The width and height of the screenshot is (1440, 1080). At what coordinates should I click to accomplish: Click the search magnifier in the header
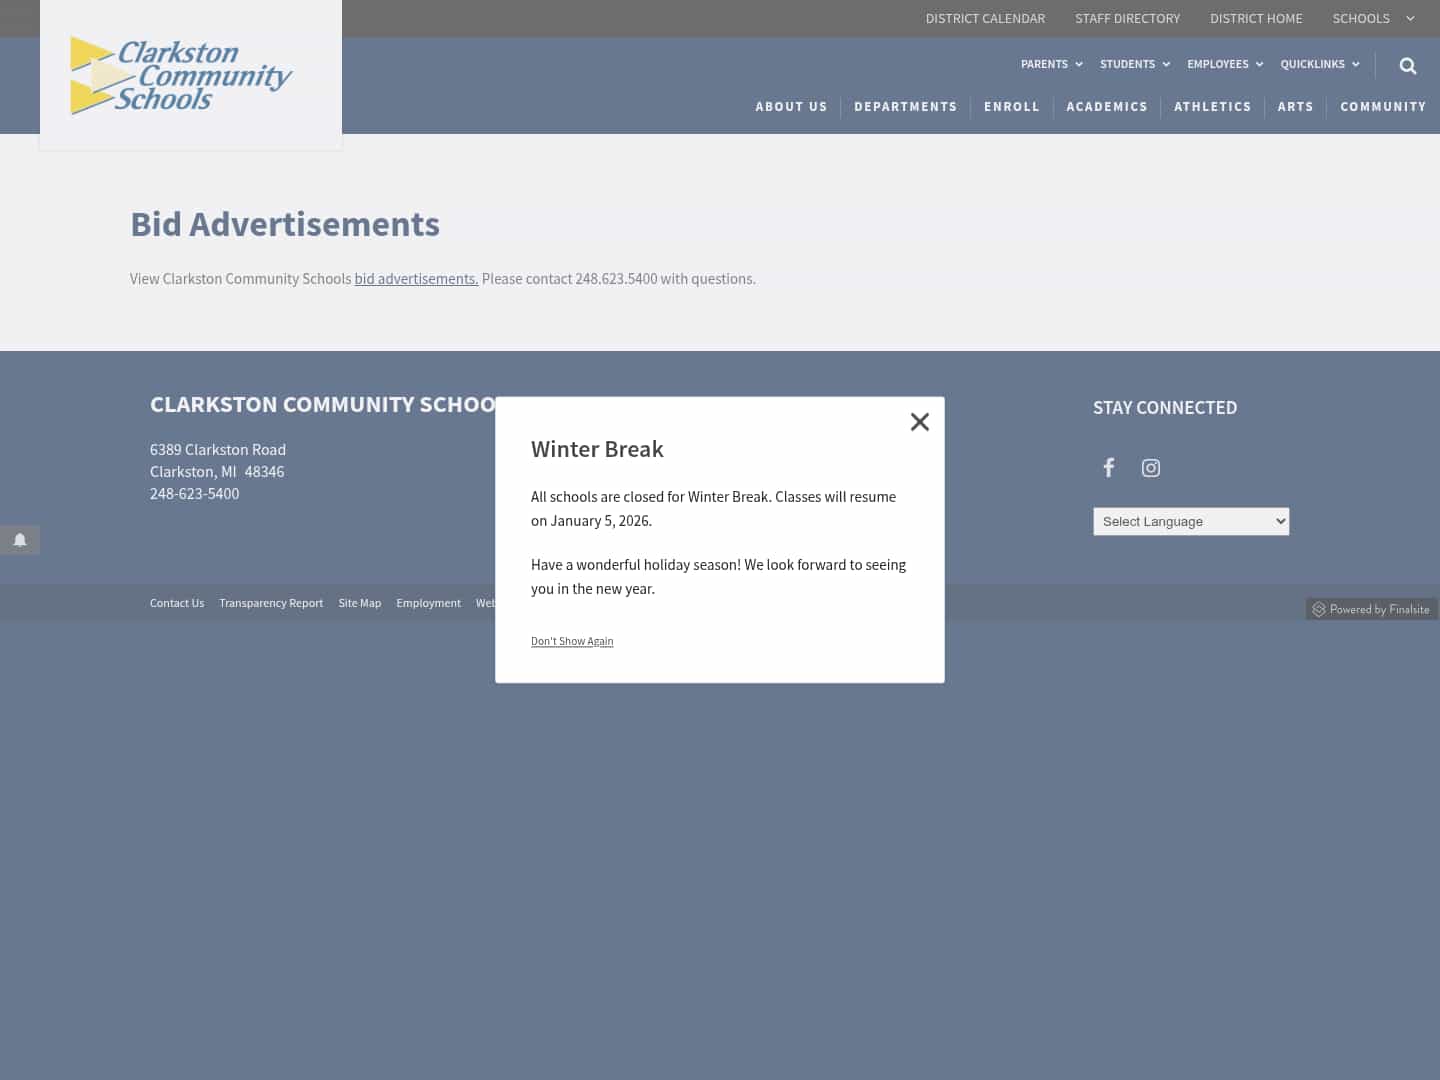[x=1407, y=65]
